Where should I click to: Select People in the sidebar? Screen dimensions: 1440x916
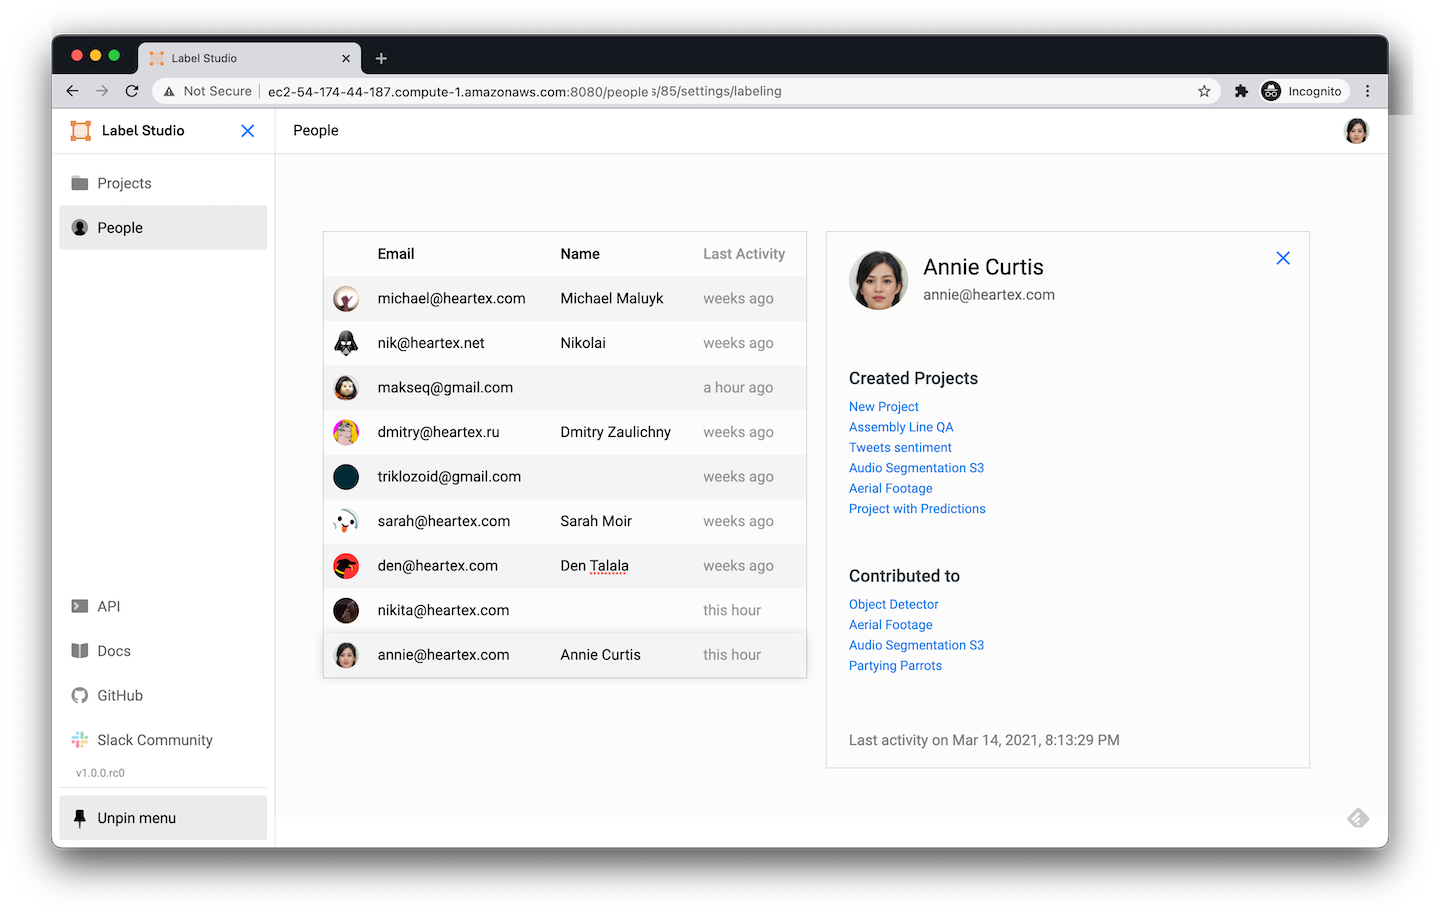(120, 228)
